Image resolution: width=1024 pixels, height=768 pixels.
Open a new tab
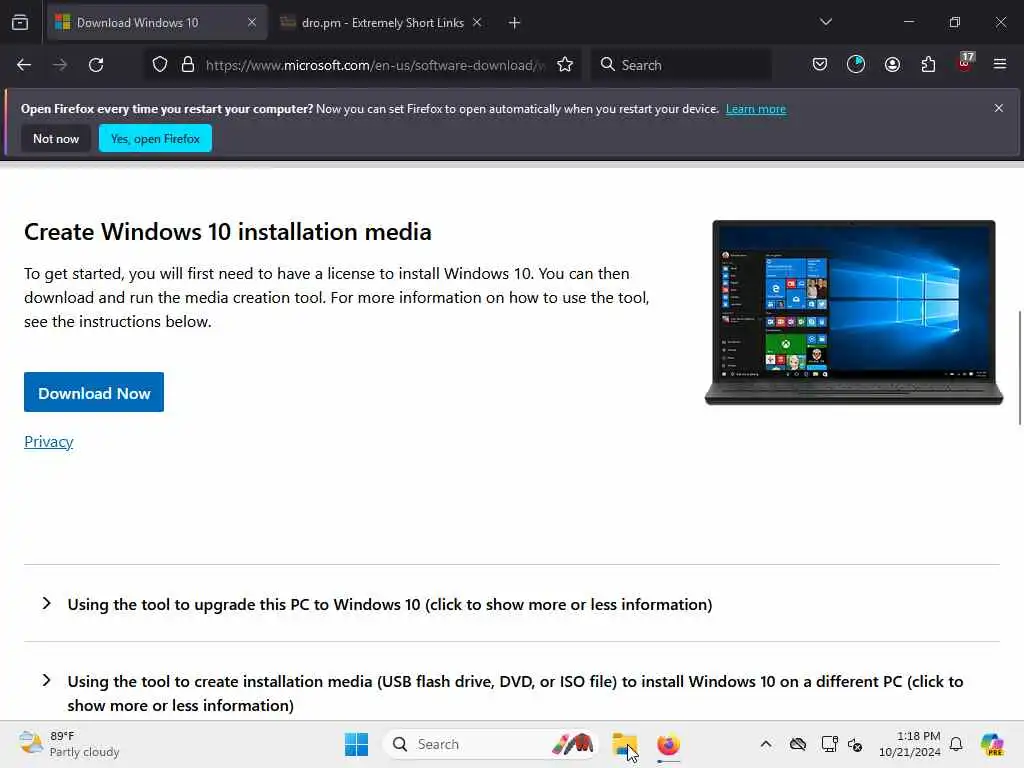[x=515, y=23]
